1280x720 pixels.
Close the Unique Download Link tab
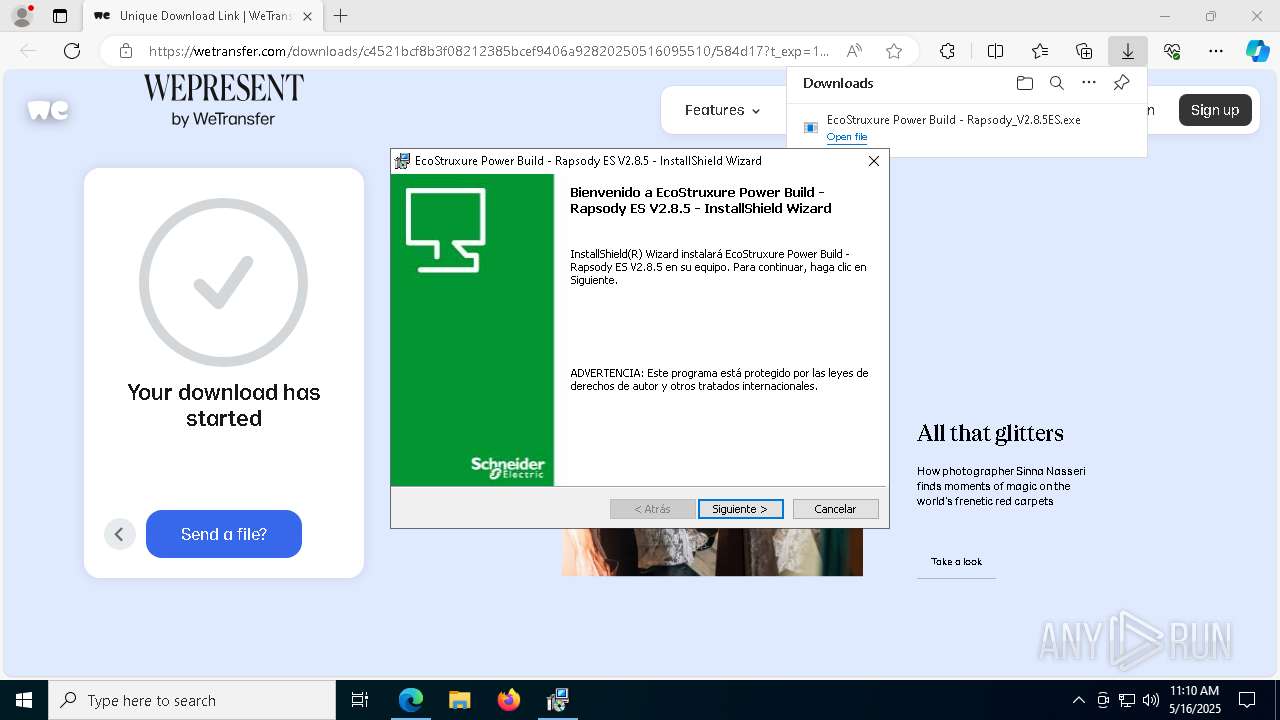tap(307, 16)
